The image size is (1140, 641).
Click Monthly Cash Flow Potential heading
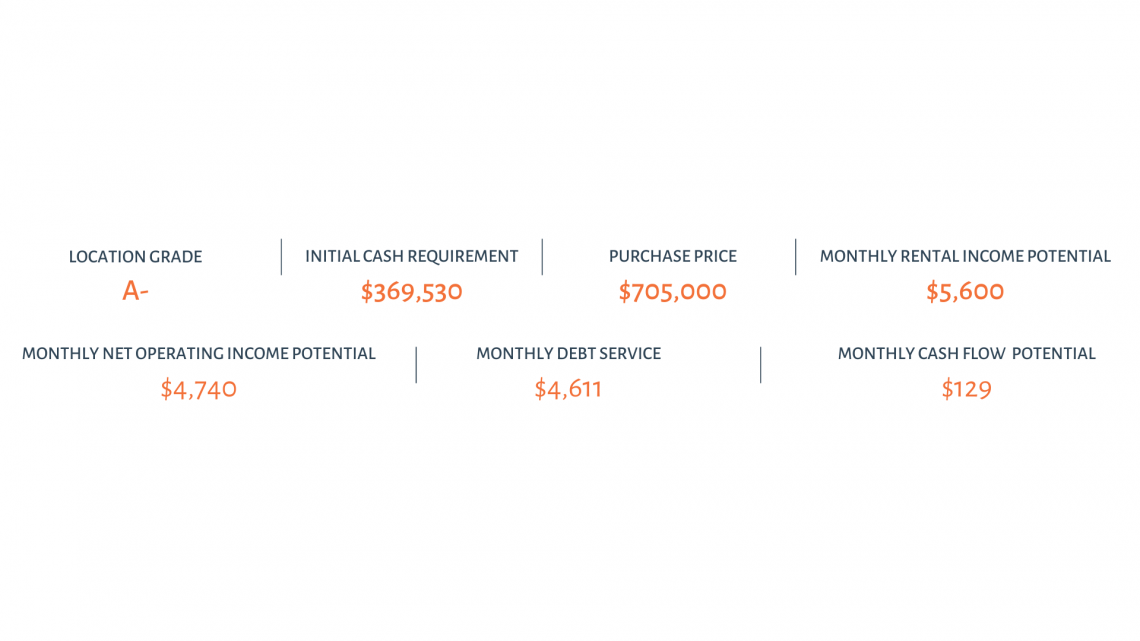[966, 354]
